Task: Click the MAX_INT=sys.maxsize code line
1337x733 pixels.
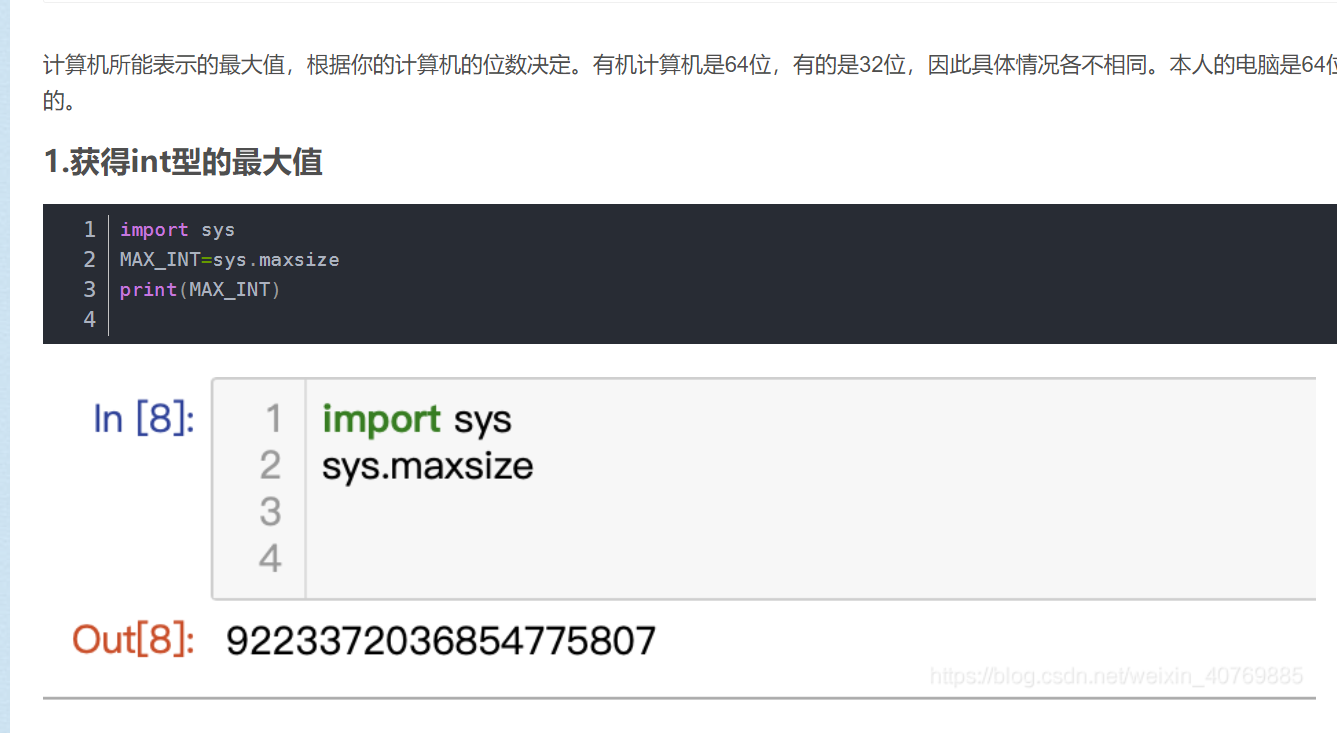Action: 229,260
